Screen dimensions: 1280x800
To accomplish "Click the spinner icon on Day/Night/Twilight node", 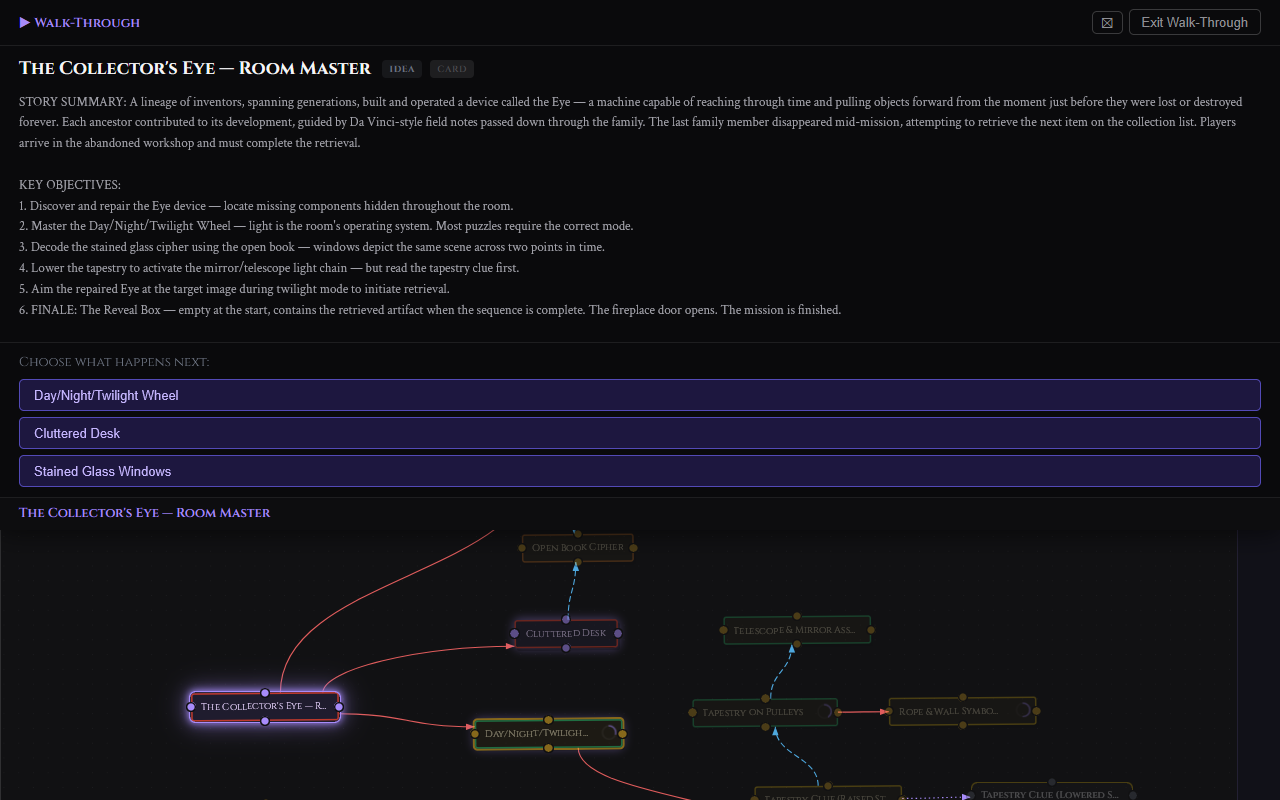I will 608,732.
